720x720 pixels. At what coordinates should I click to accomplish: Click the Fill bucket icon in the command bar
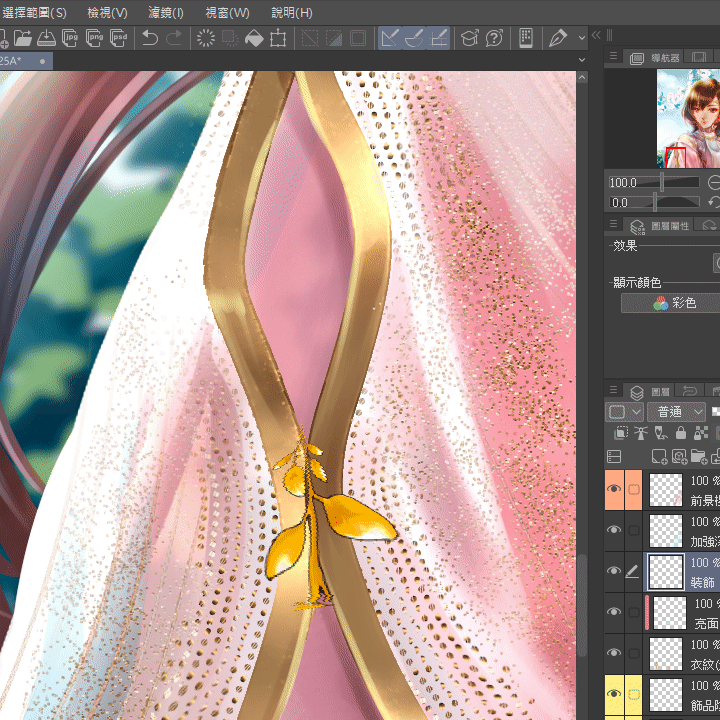click(254, 38)
